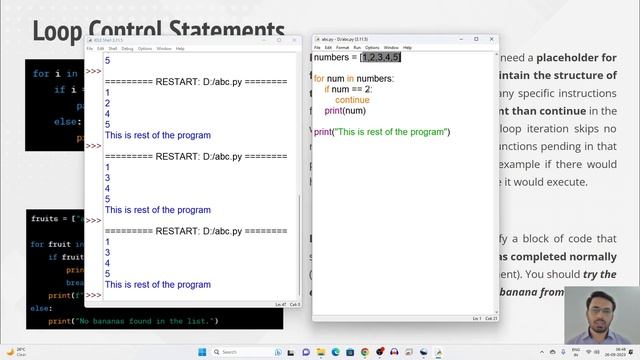Click the abc.py editor vertical scrollbar
The height and width of the screenshot is (360, 640).
(496, 183)
